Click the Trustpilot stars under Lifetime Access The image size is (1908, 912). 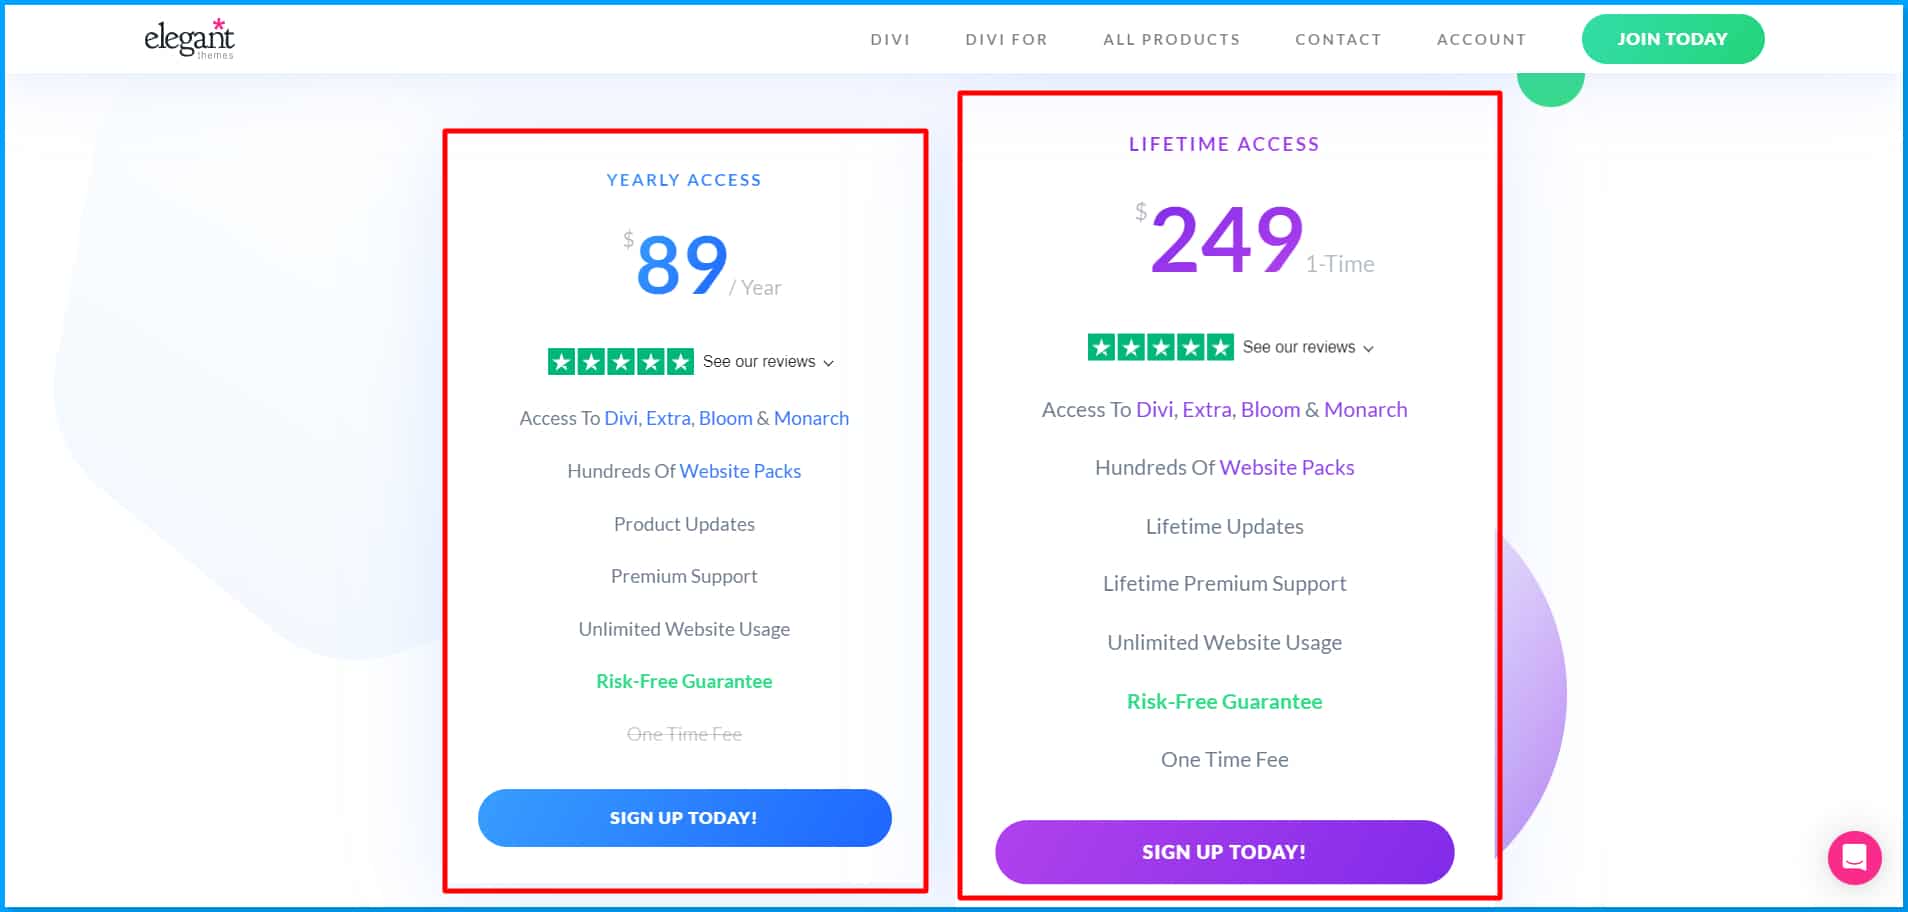pos(1160,348)
